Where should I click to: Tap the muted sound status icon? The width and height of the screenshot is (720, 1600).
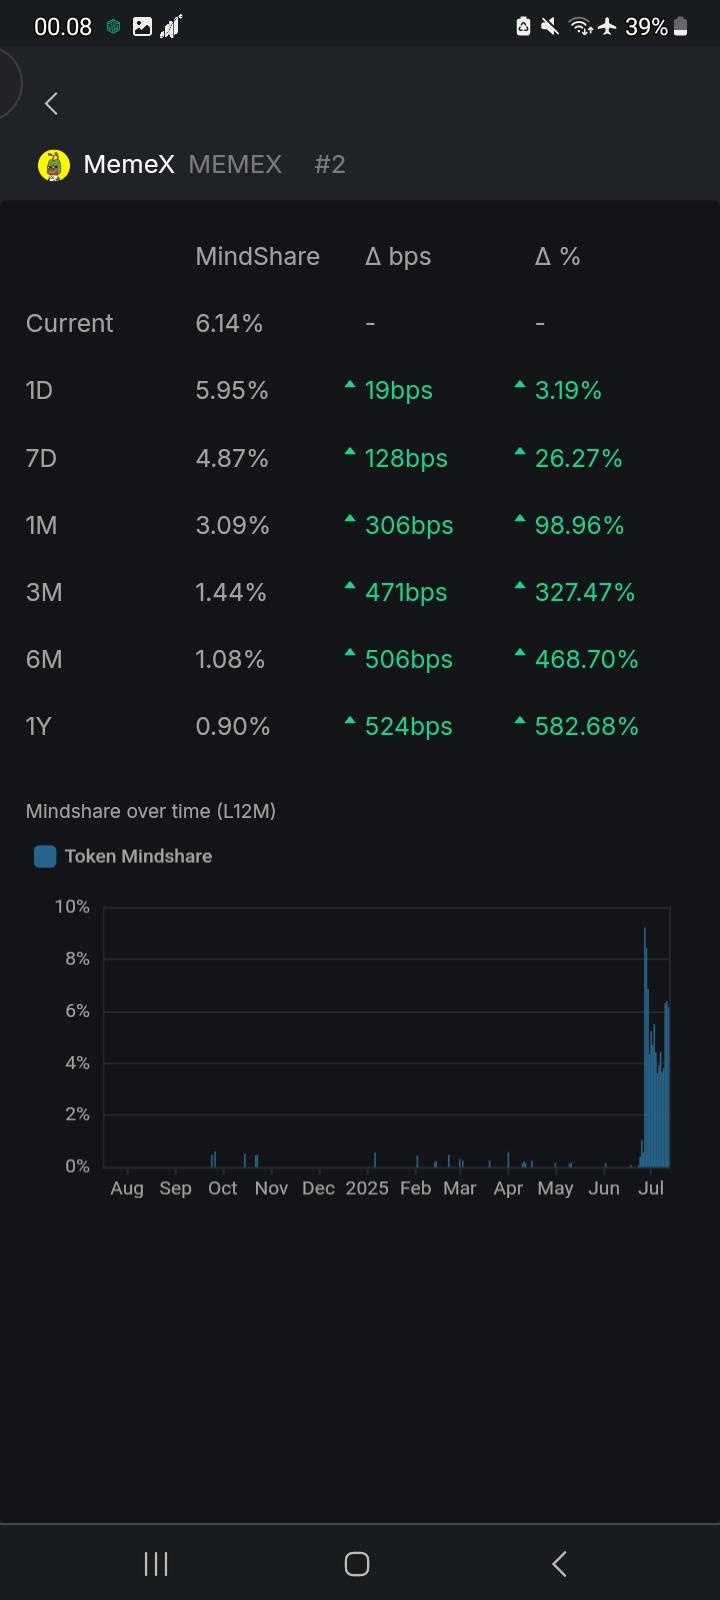point(549,27)
